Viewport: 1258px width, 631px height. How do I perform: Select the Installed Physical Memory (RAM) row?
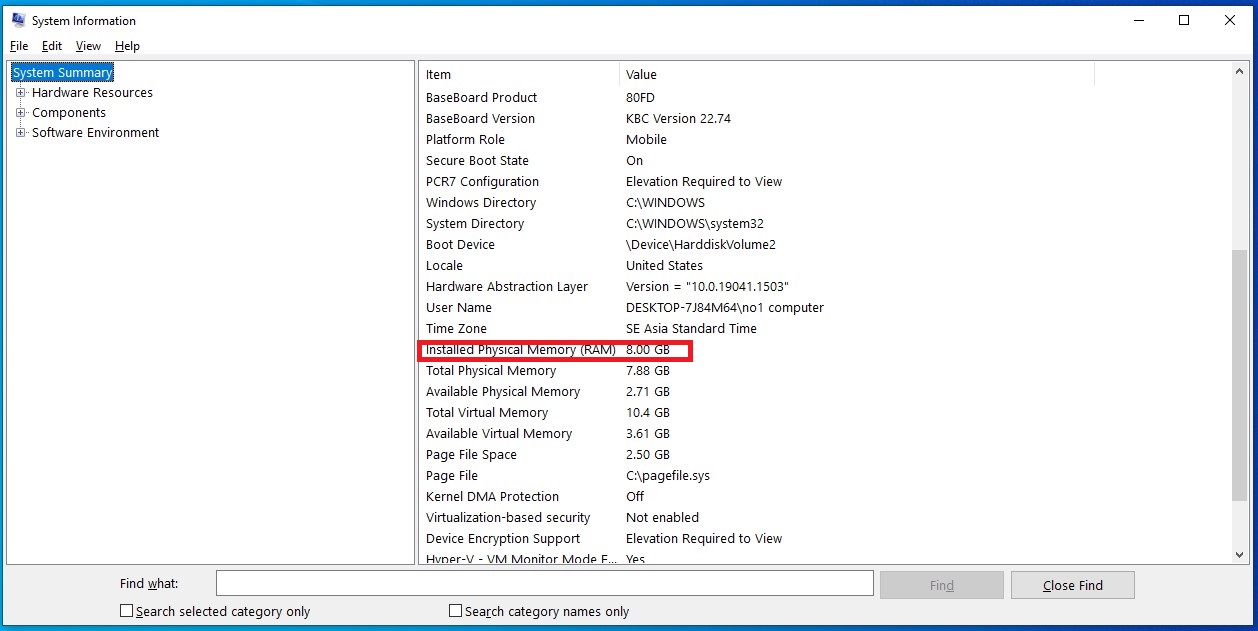click(x=520, y=350)
